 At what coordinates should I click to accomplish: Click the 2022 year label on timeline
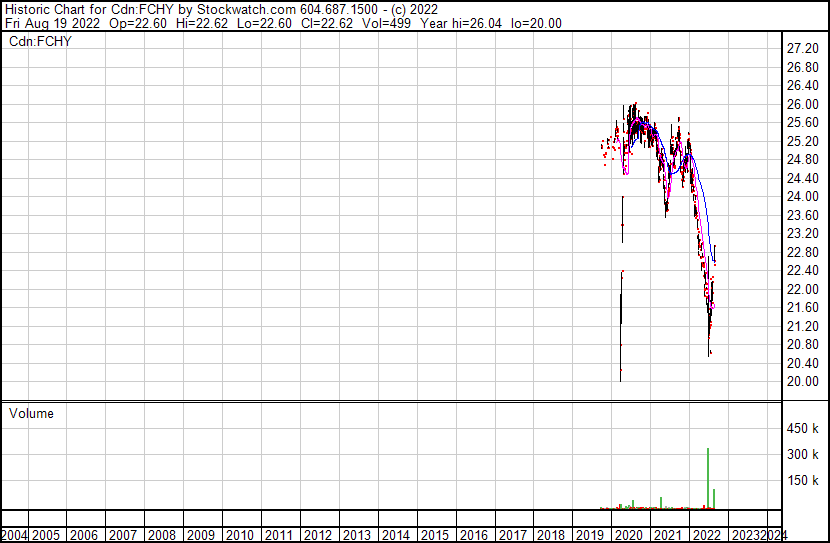click(x=706, y=534)
